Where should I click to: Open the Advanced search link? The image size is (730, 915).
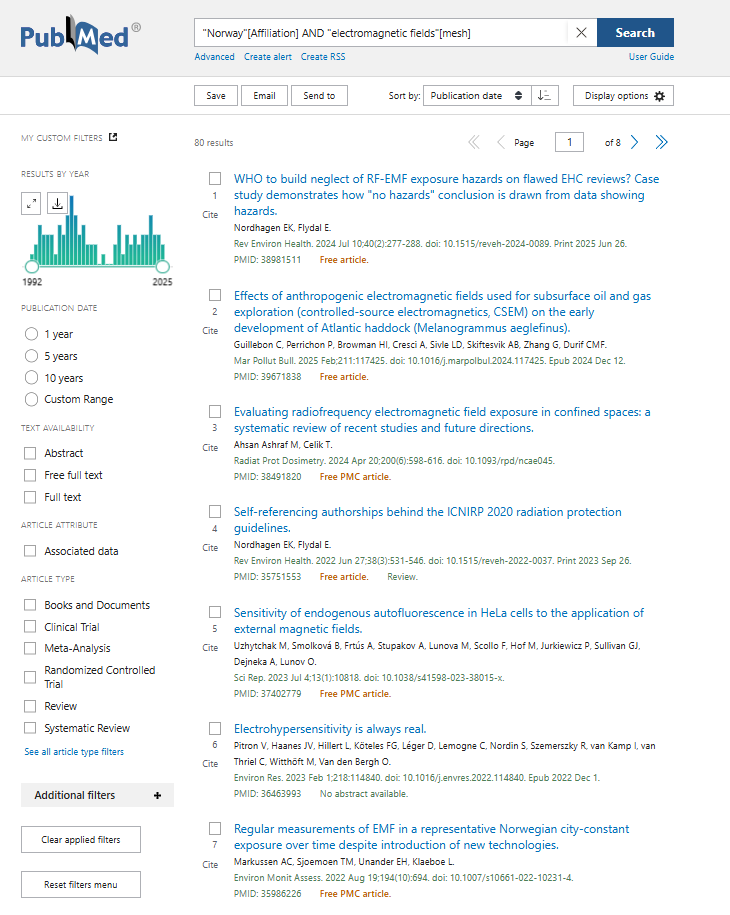click(x=214, y=57)
